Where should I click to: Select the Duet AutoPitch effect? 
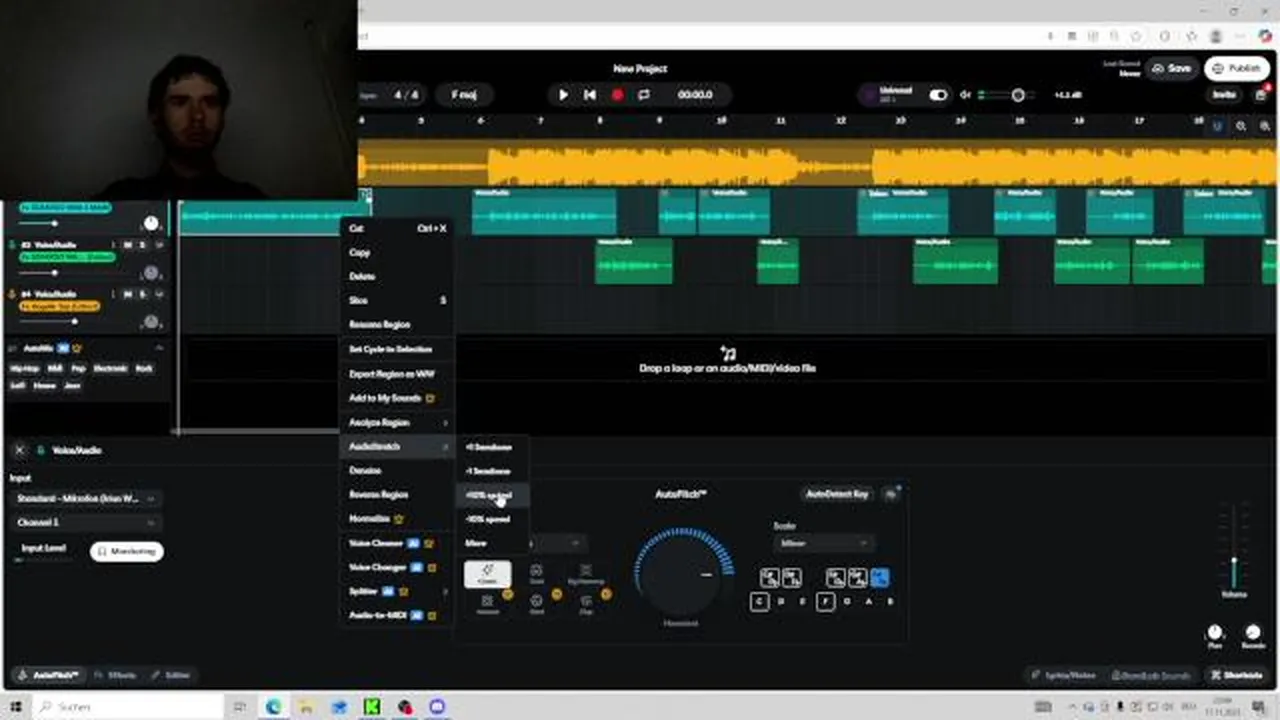coord(537,573)
